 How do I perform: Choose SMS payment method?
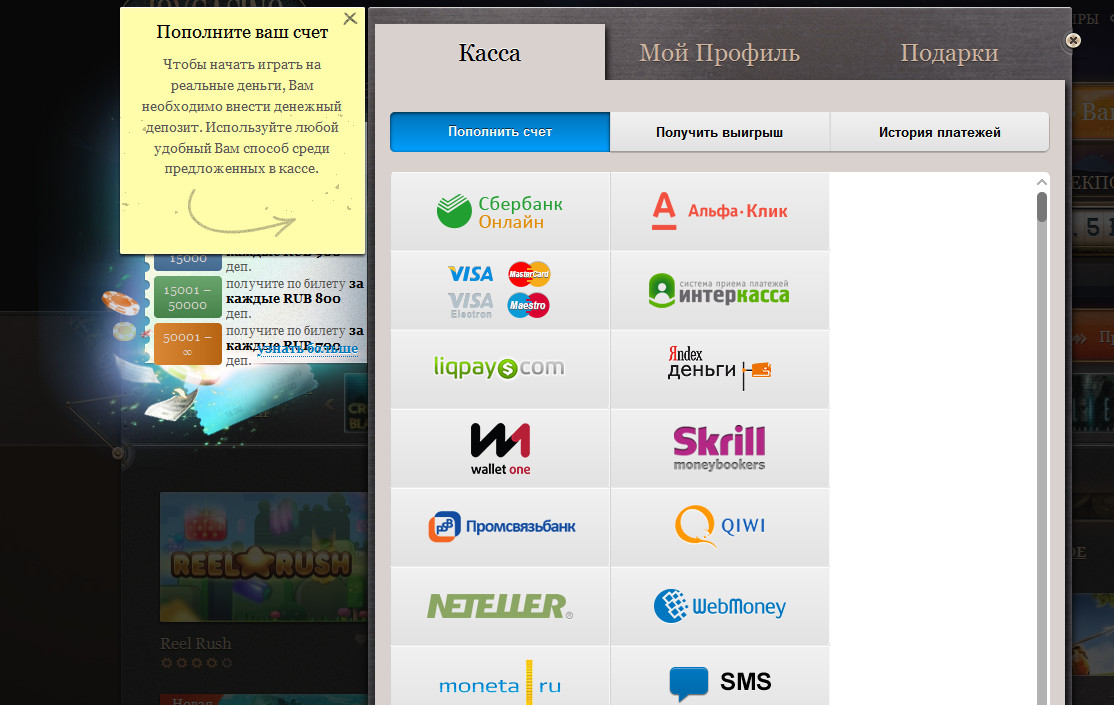coord(720,682)
